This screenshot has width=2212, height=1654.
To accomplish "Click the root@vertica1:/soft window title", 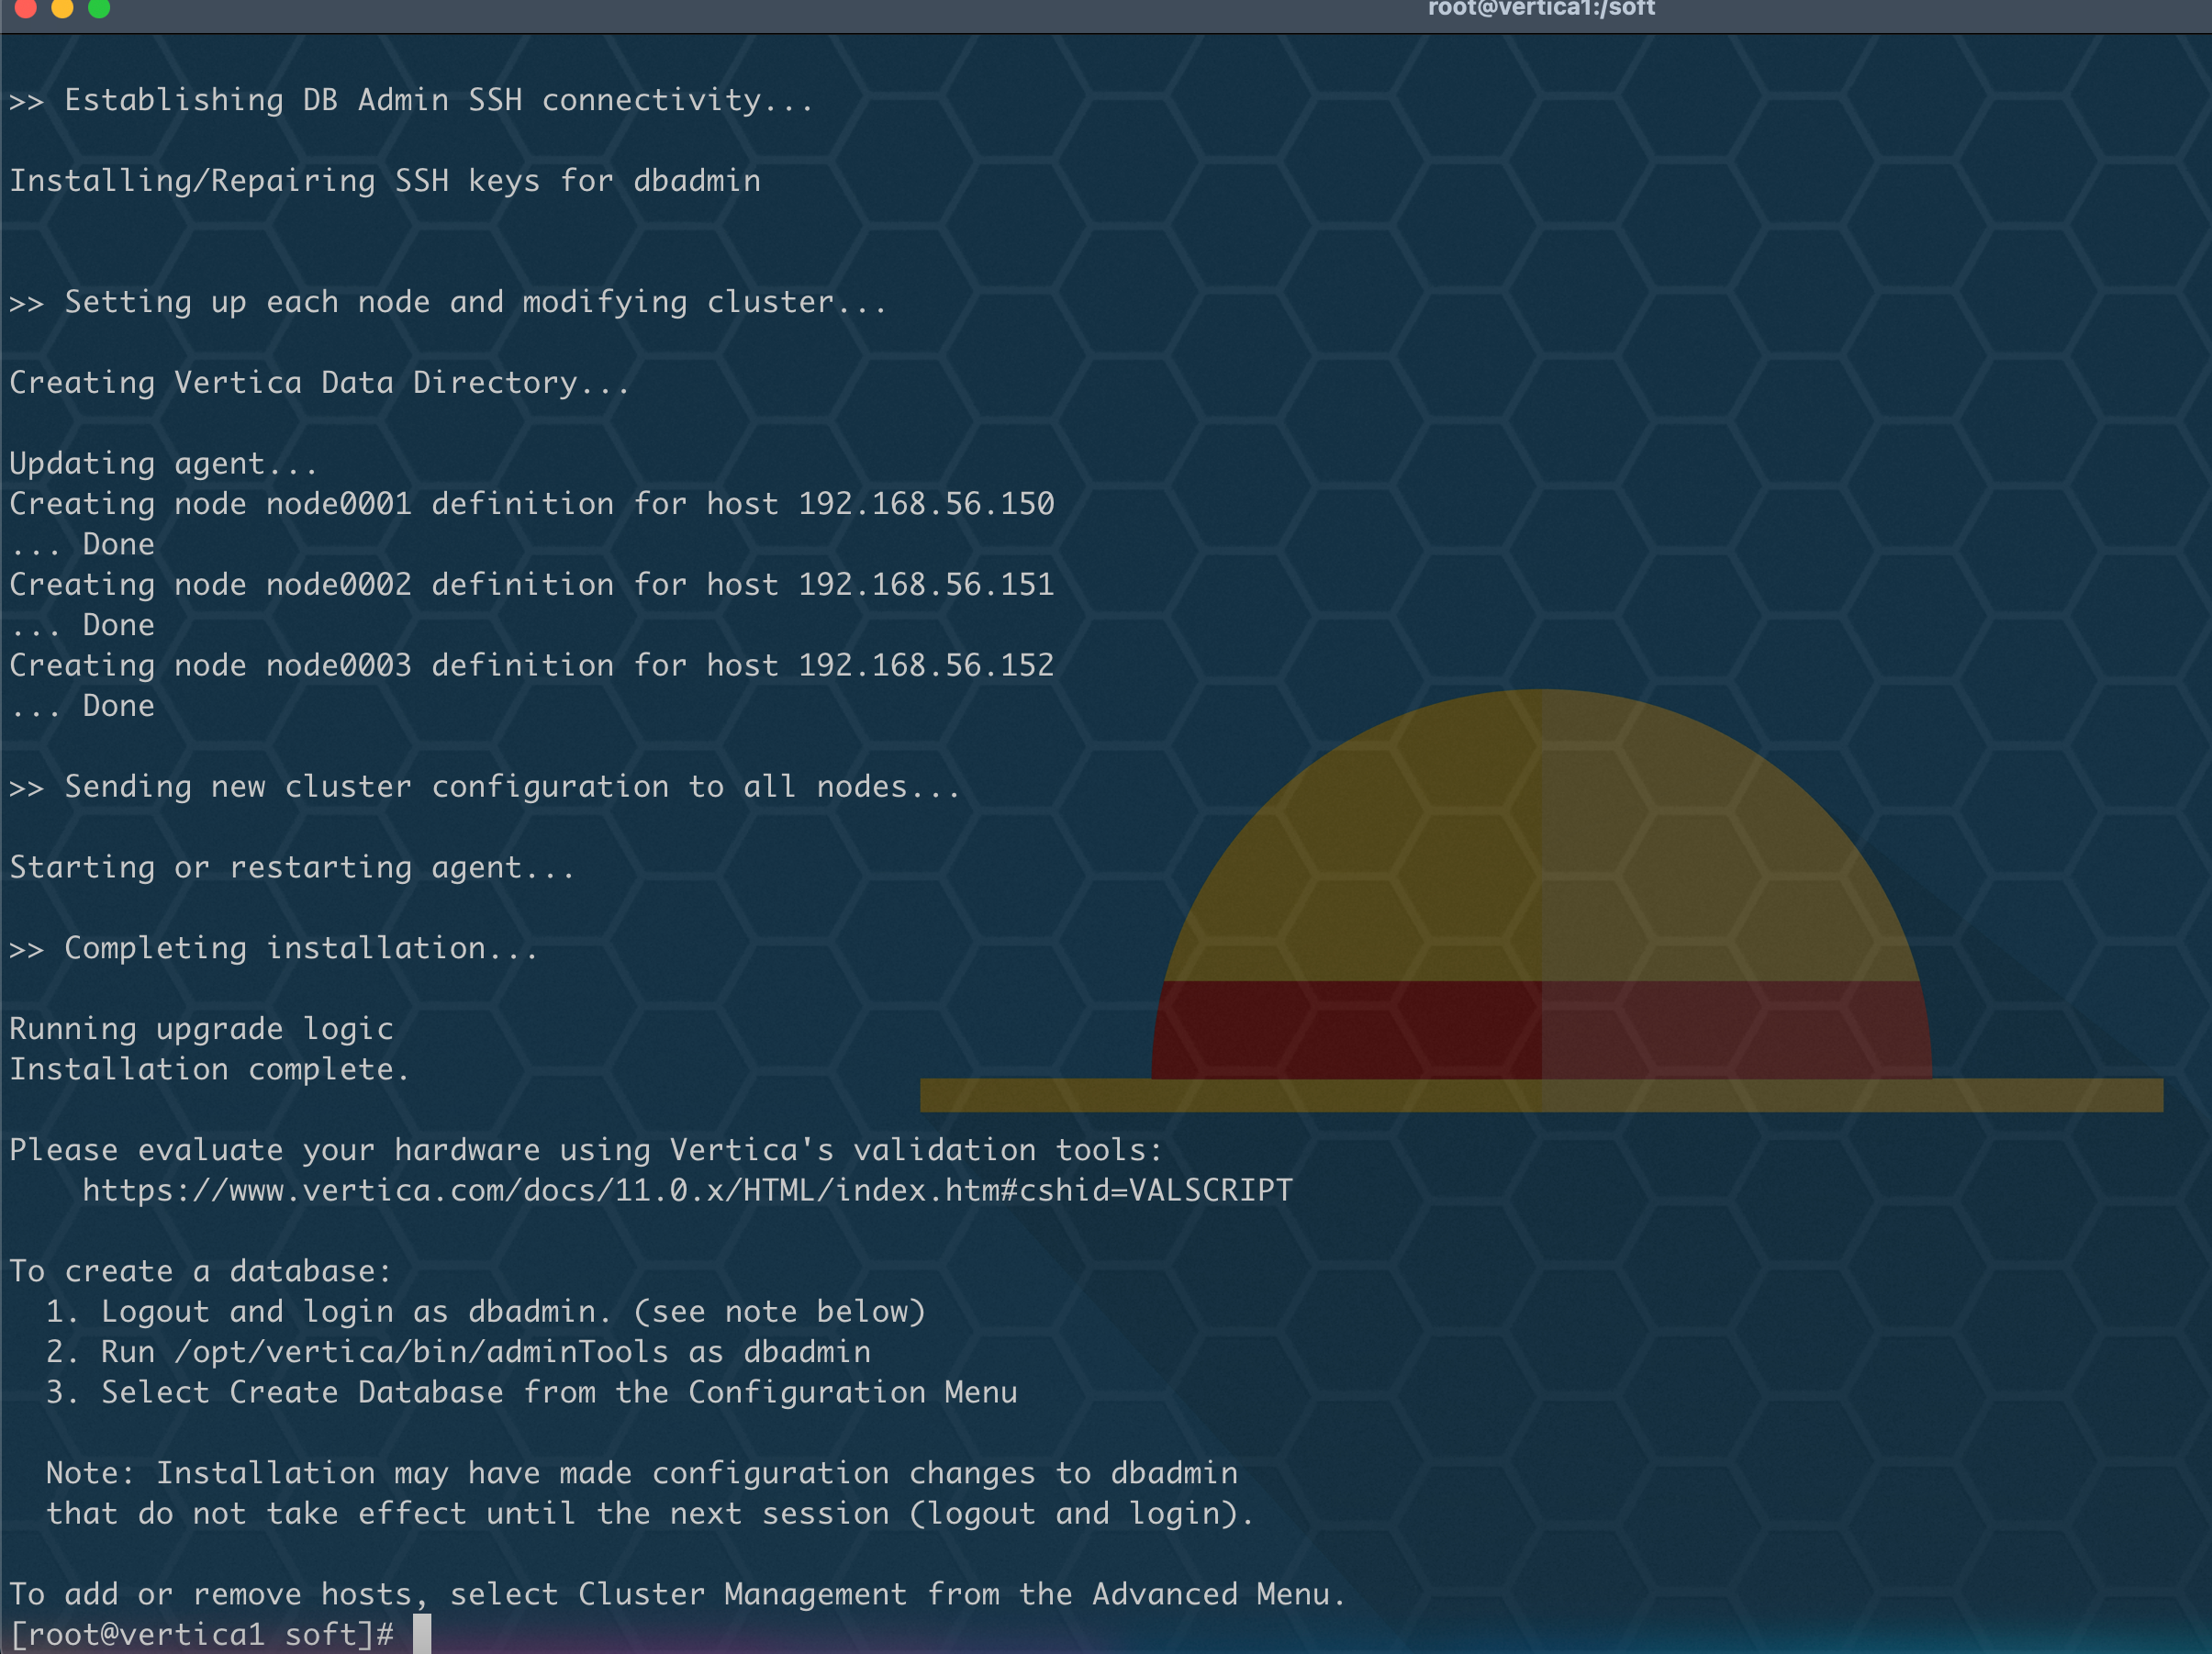I will point(1541,9).
